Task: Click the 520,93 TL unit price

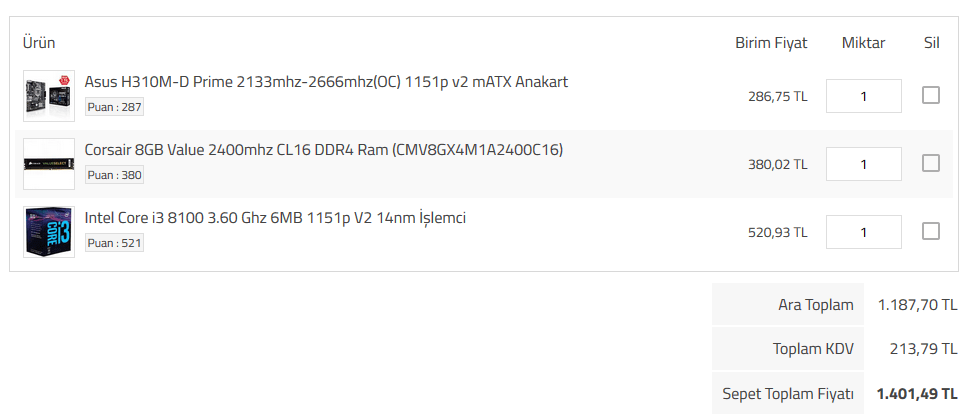Action: point(777,232)
